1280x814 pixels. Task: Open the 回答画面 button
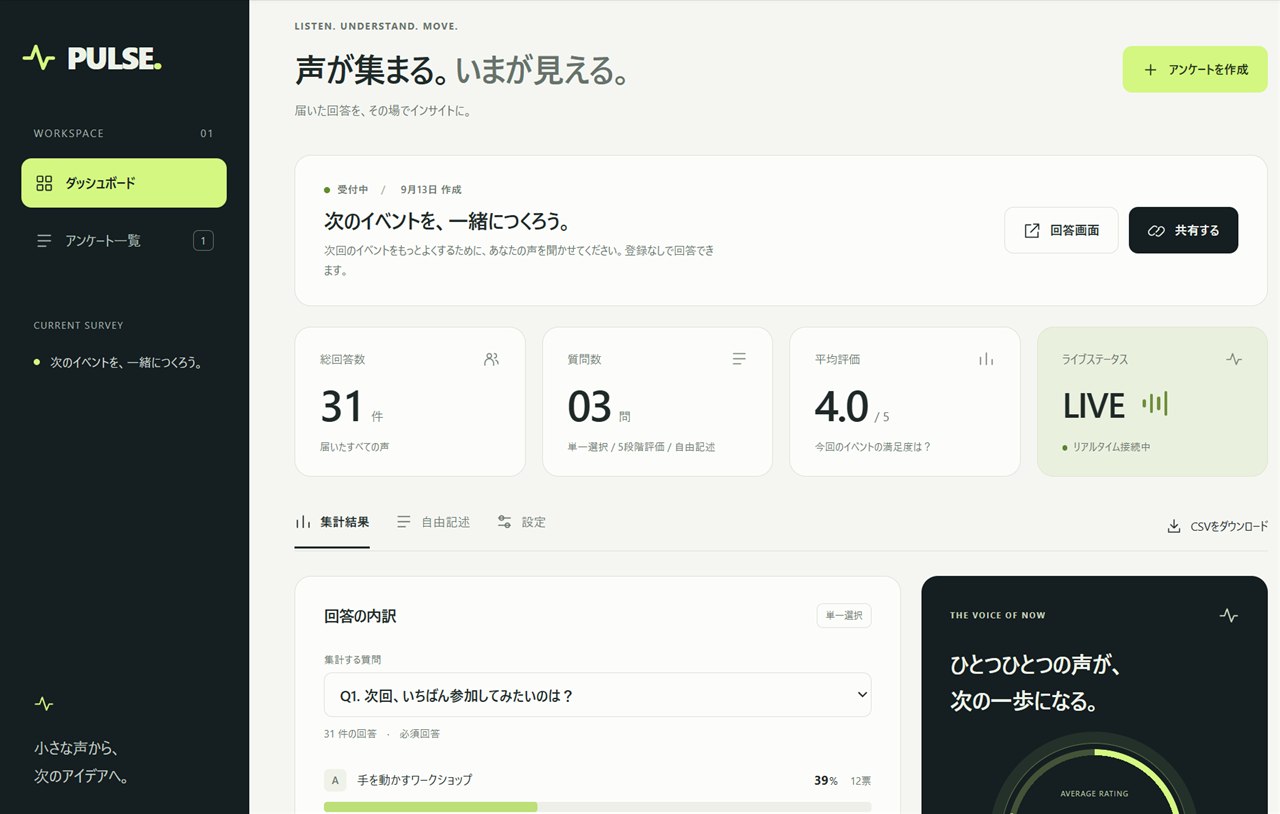click(1061, 231)
